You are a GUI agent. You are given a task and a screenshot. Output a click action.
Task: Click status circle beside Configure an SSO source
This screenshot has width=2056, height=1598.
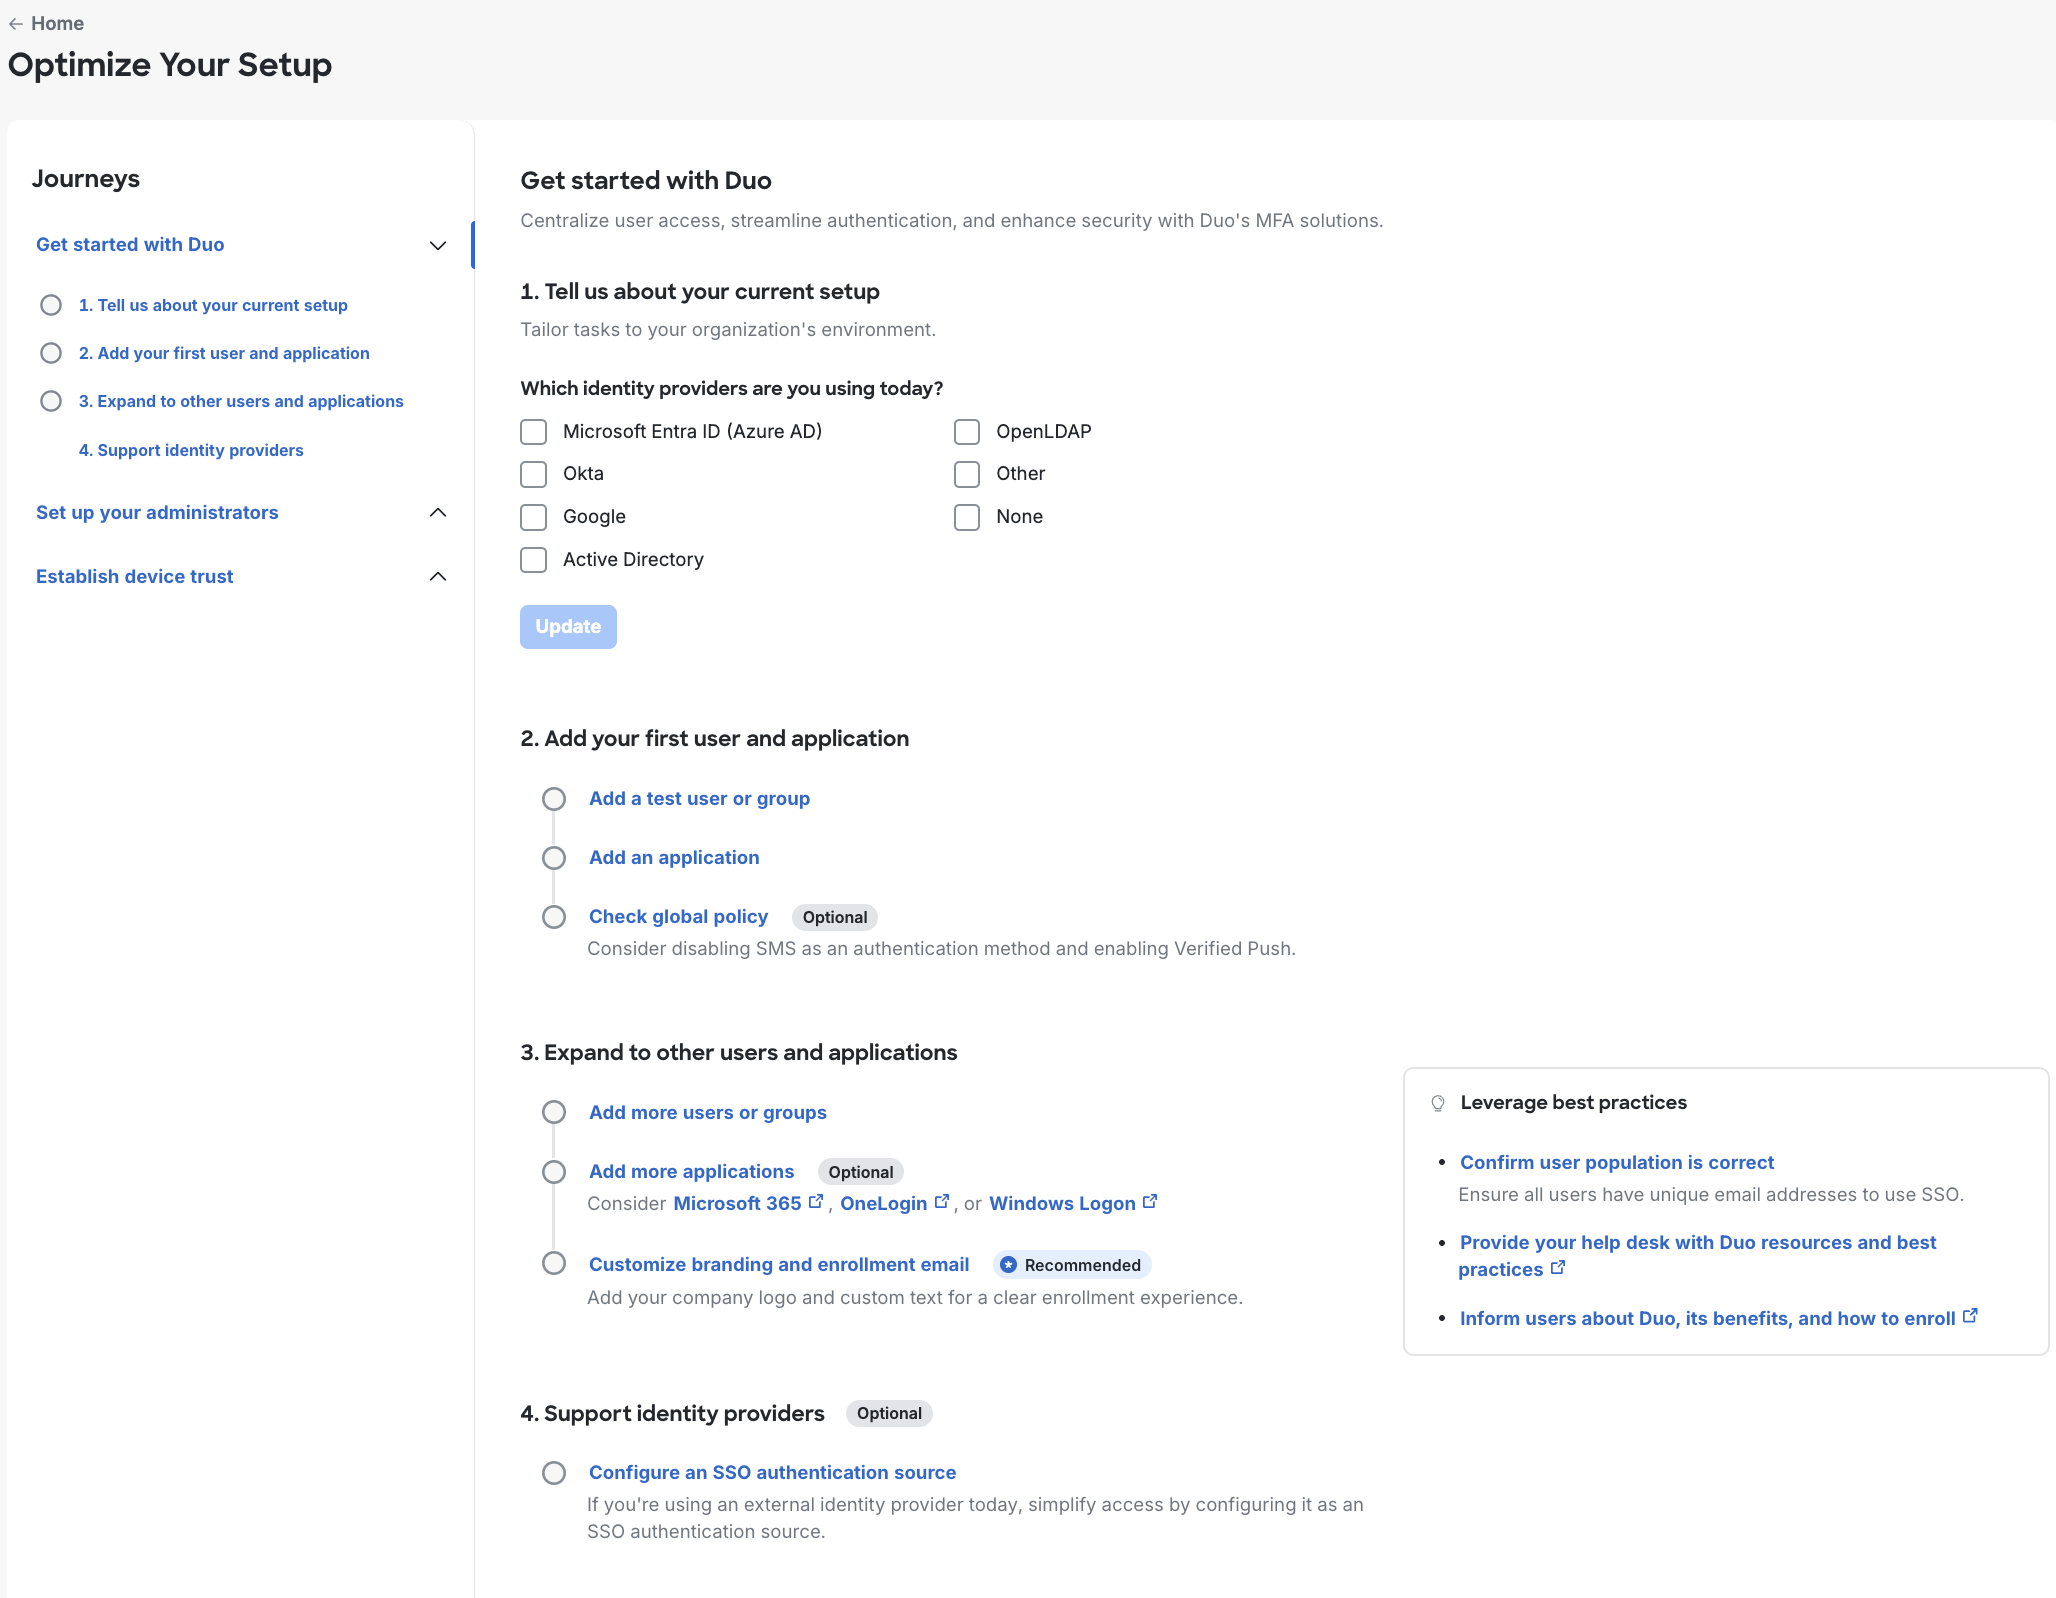click(554, 1473)
